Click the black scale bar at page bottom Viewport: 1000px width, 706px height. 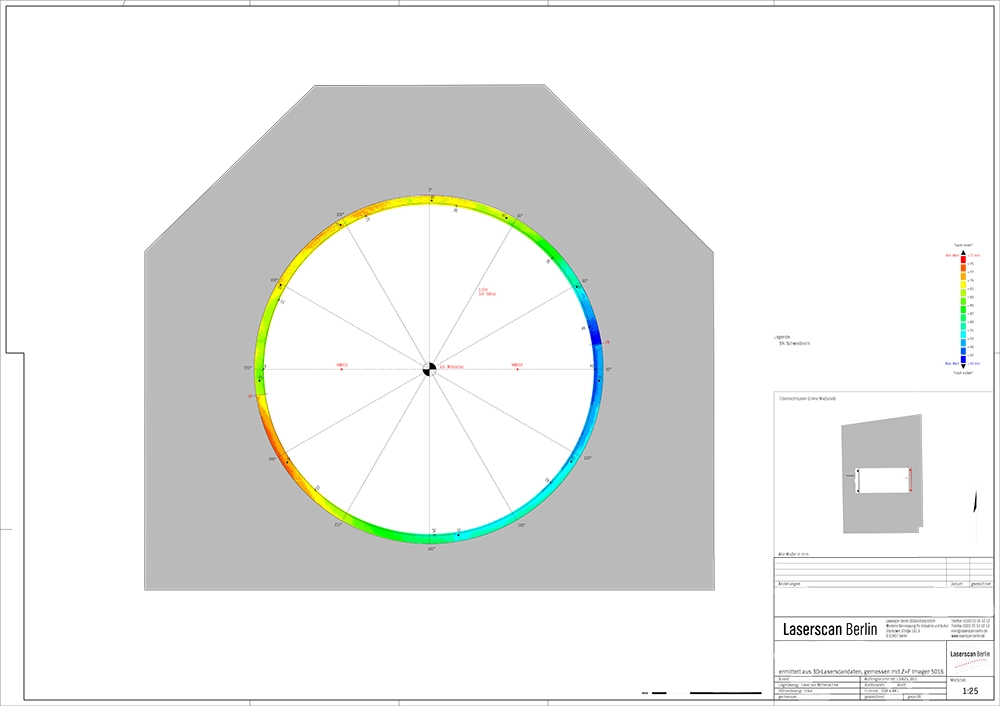coord(701,692)
